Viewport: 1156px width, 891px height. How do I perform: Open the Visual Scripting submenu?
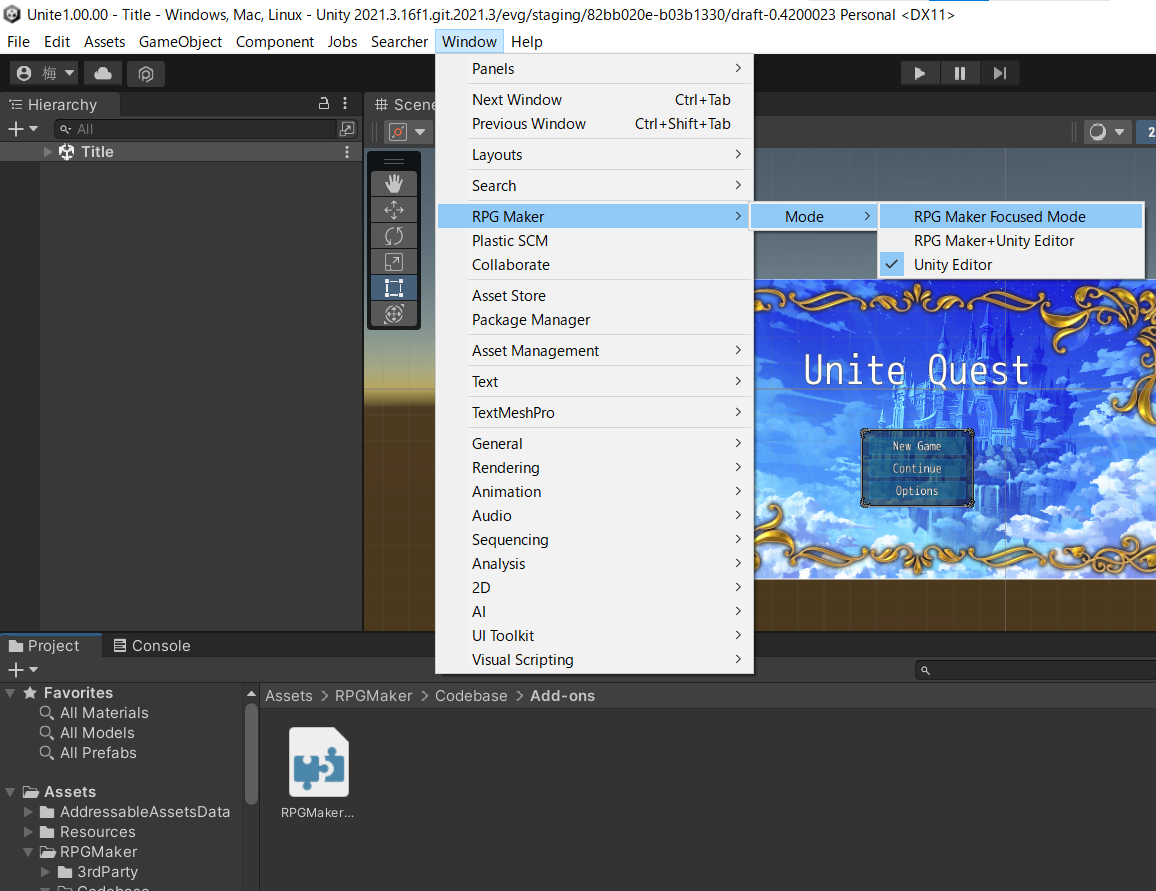[x=595, y=660]
